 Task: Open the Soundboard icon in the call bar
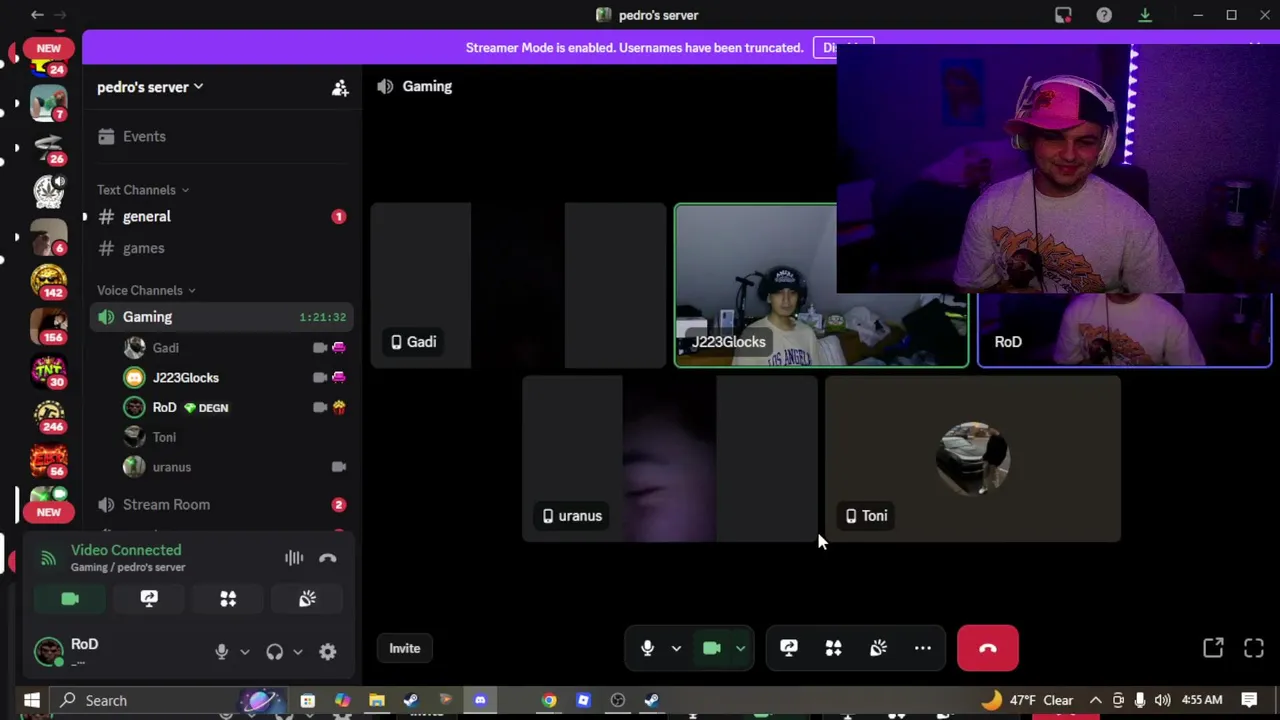coord(878,648)
